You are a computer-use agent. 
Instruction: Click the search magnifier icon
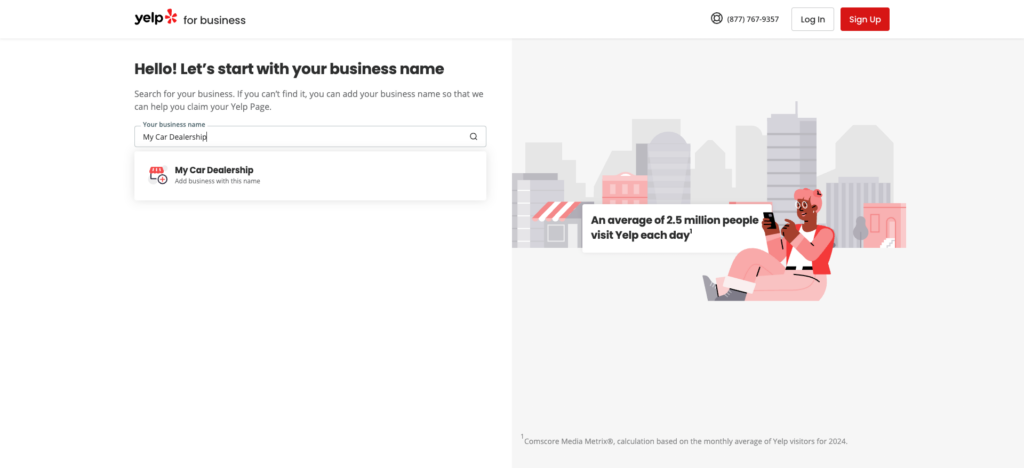click(473, 136)
